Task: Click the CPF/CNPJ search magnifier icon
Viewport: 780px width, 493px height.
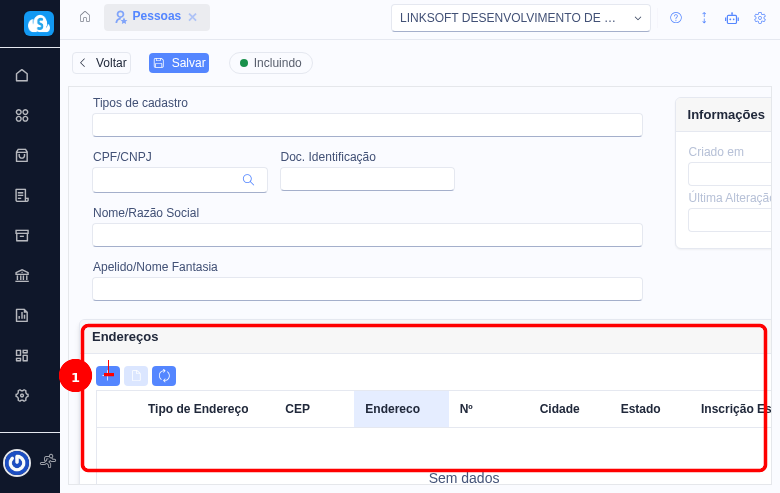Action: (248, 180)
